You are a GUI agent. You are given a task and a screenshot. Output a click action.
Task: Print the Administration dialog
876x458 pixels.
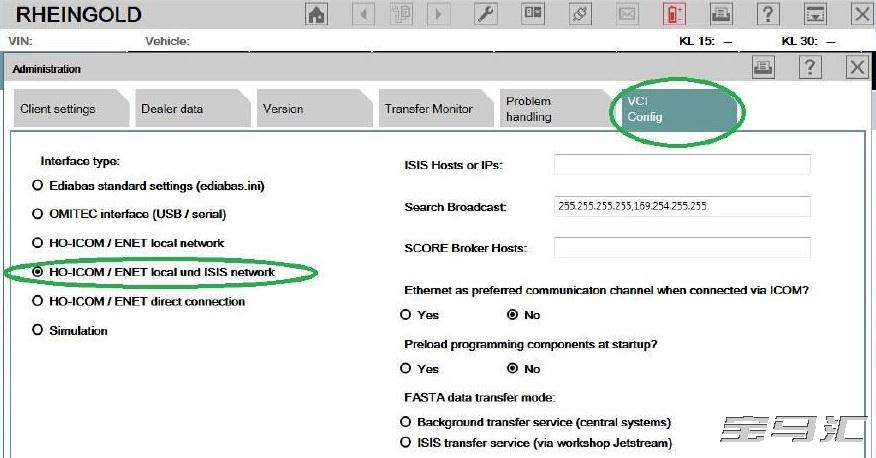[763, 68]
